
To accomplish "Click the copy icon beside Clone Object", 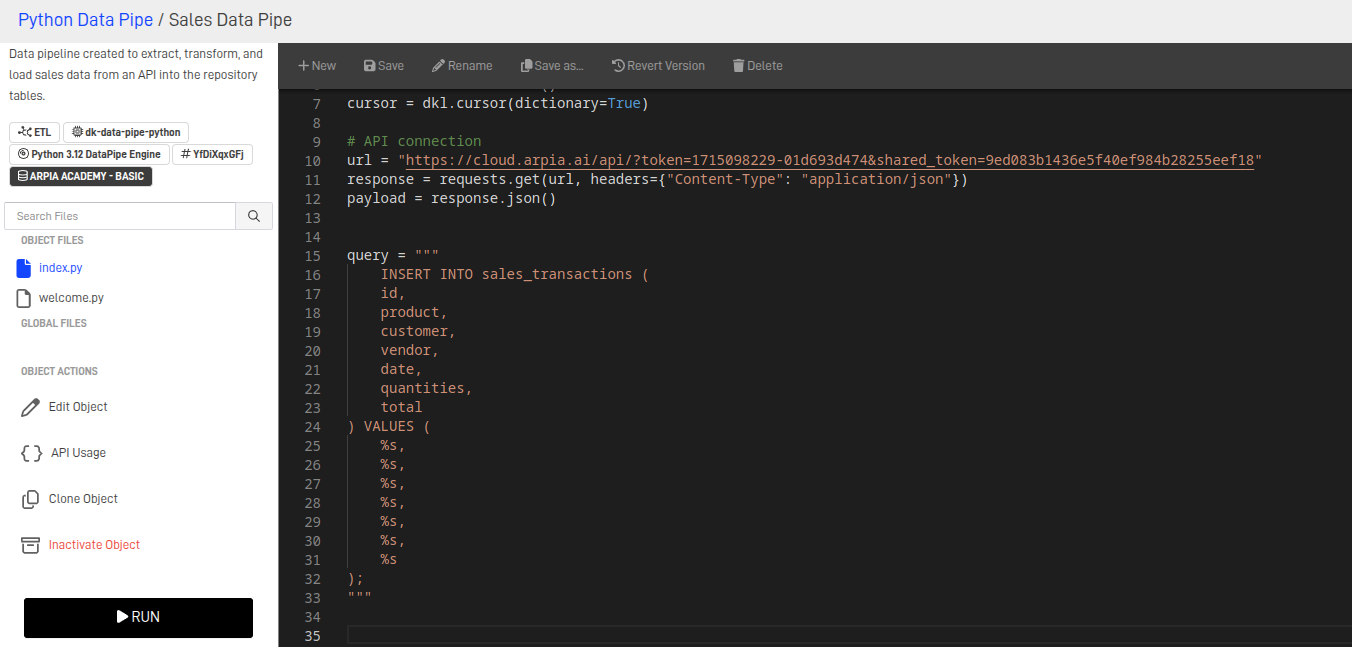I will pyautogui.click(x=30, y=499).
